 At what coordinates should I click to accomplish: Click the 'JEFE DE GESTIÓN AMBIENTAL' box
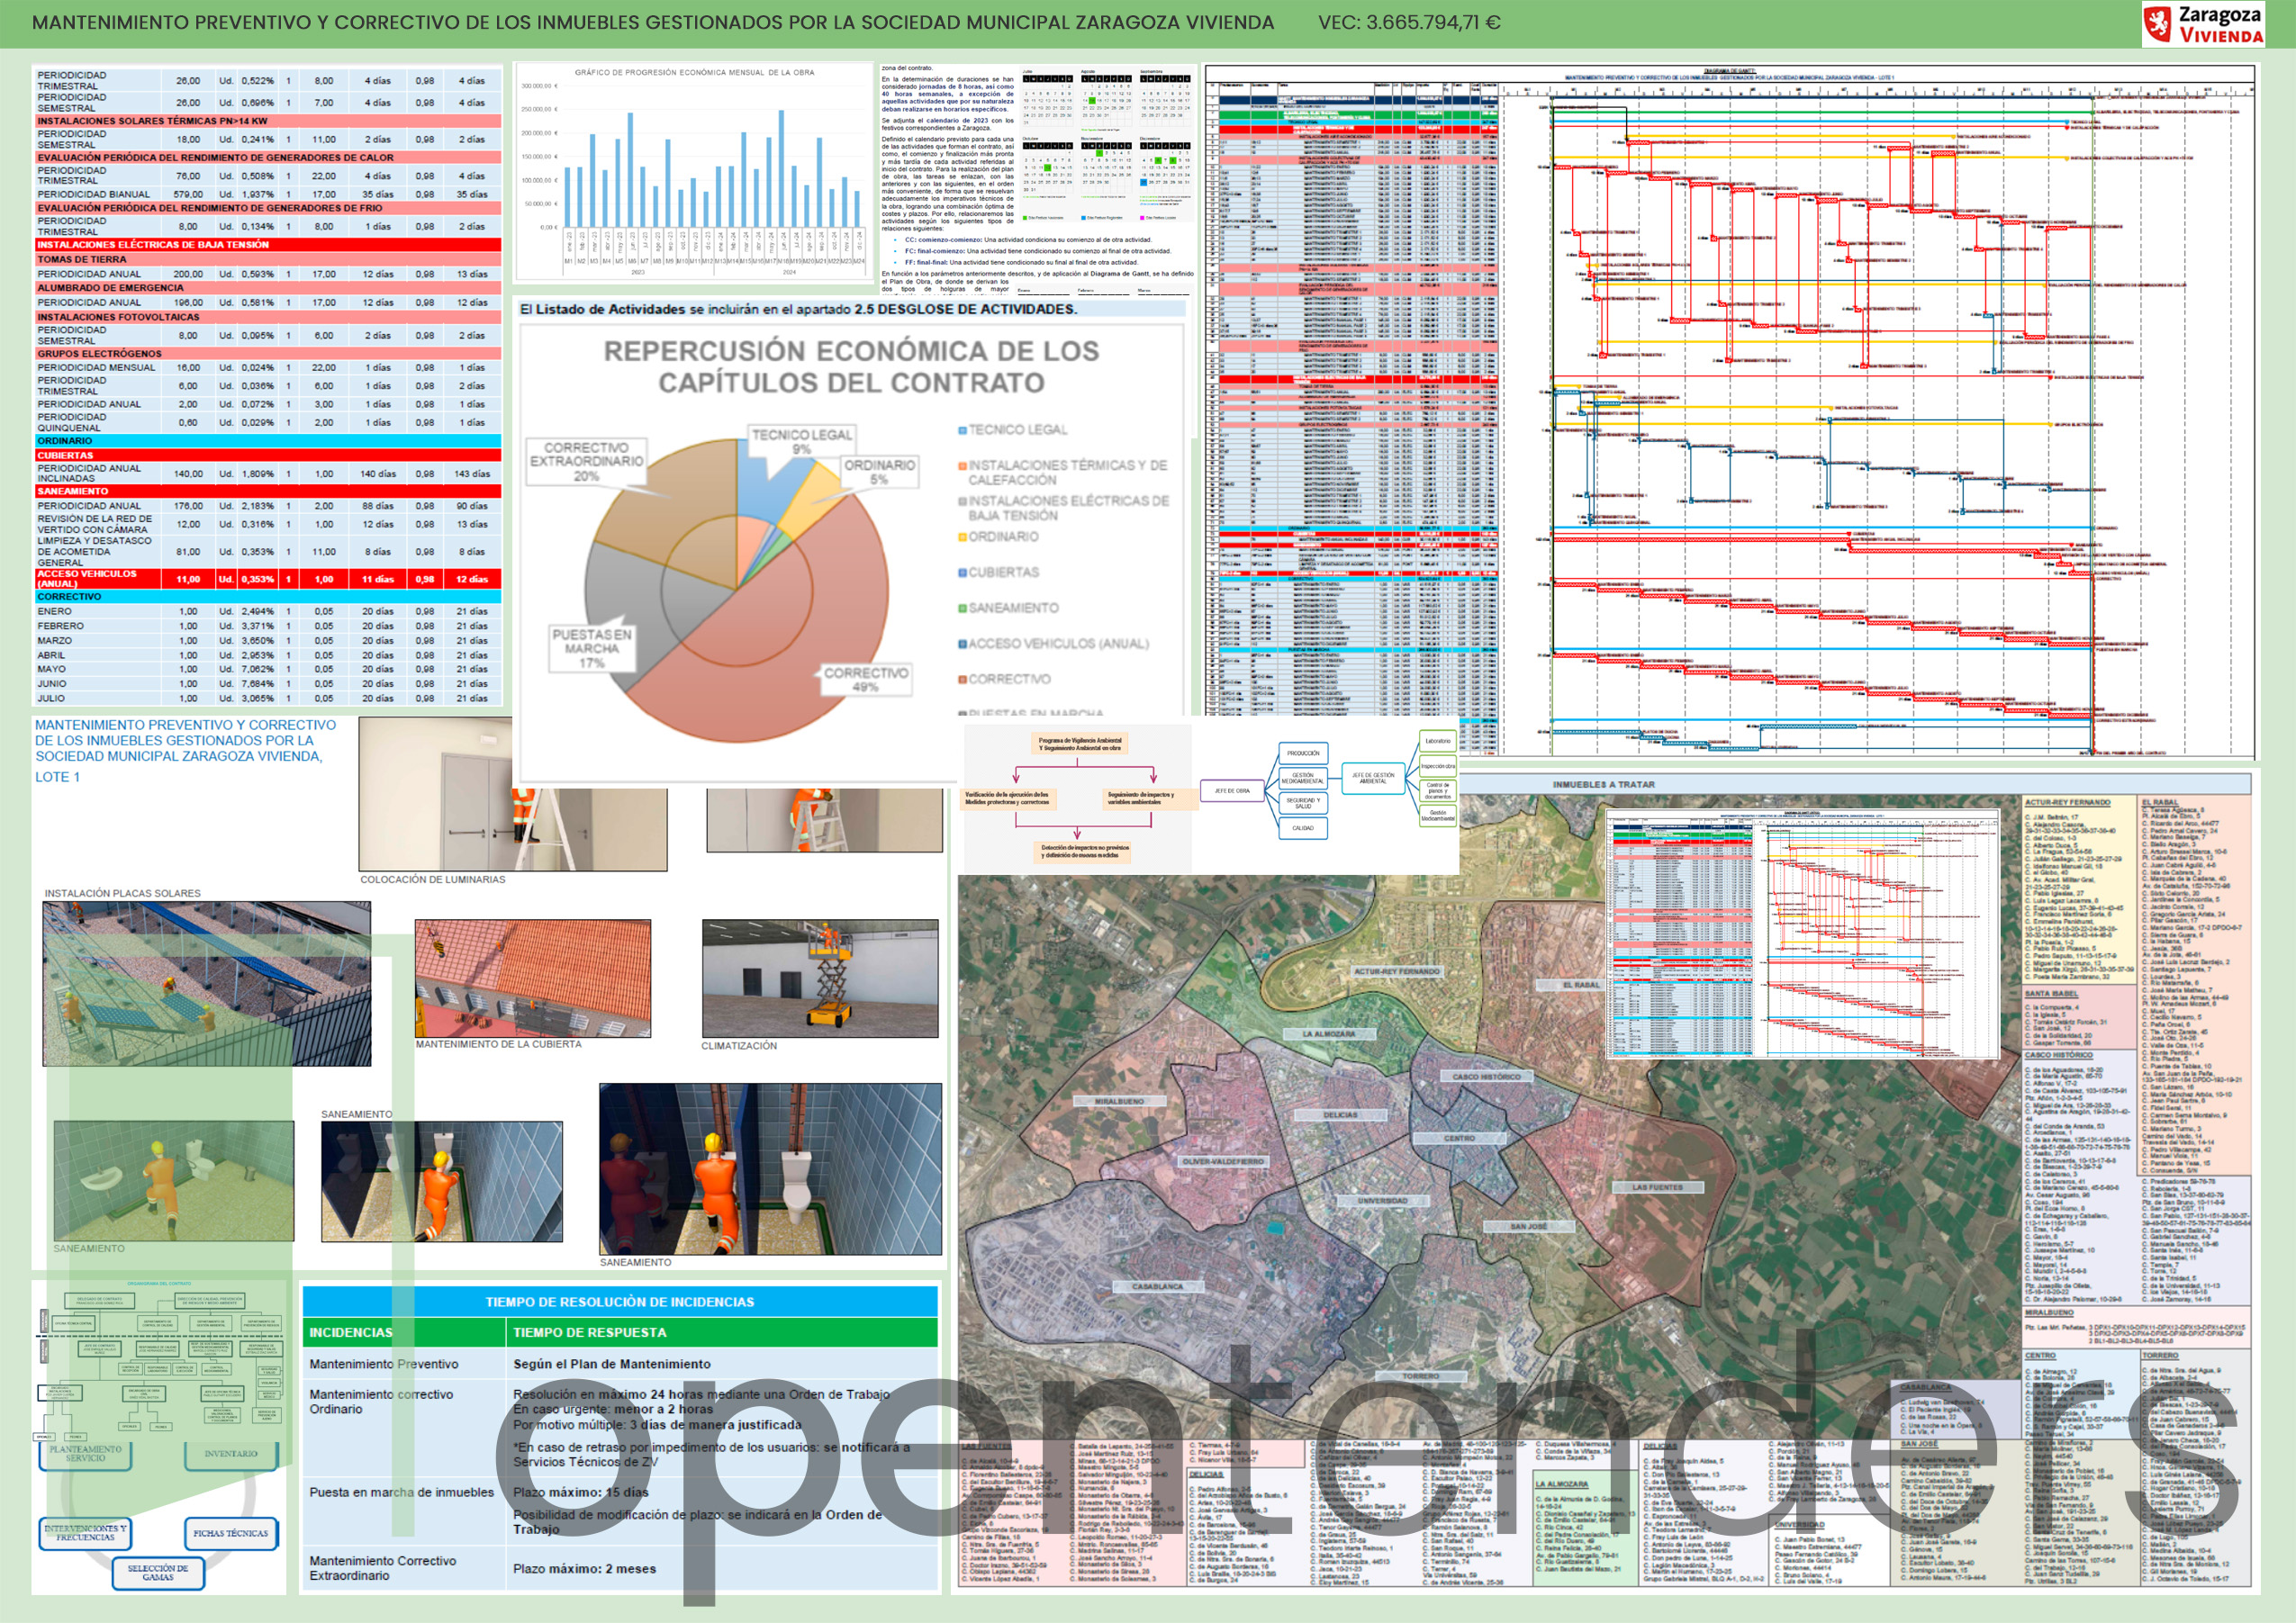point(1373,778)
